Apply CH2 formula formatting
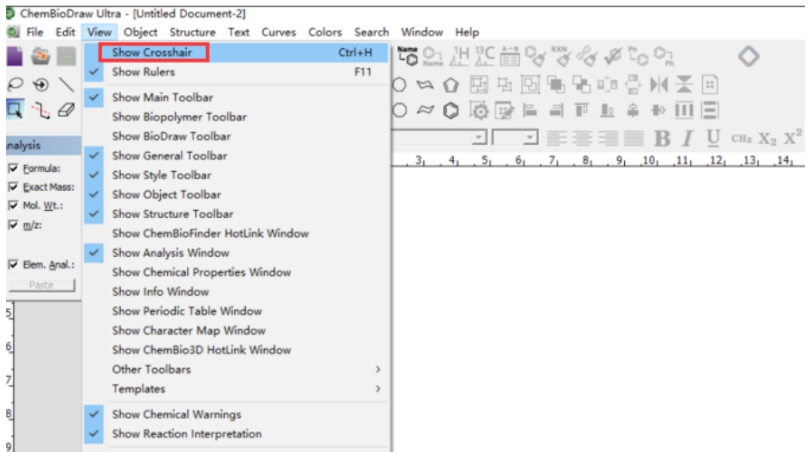The image size is (810, 452). (x=741, y=138)
